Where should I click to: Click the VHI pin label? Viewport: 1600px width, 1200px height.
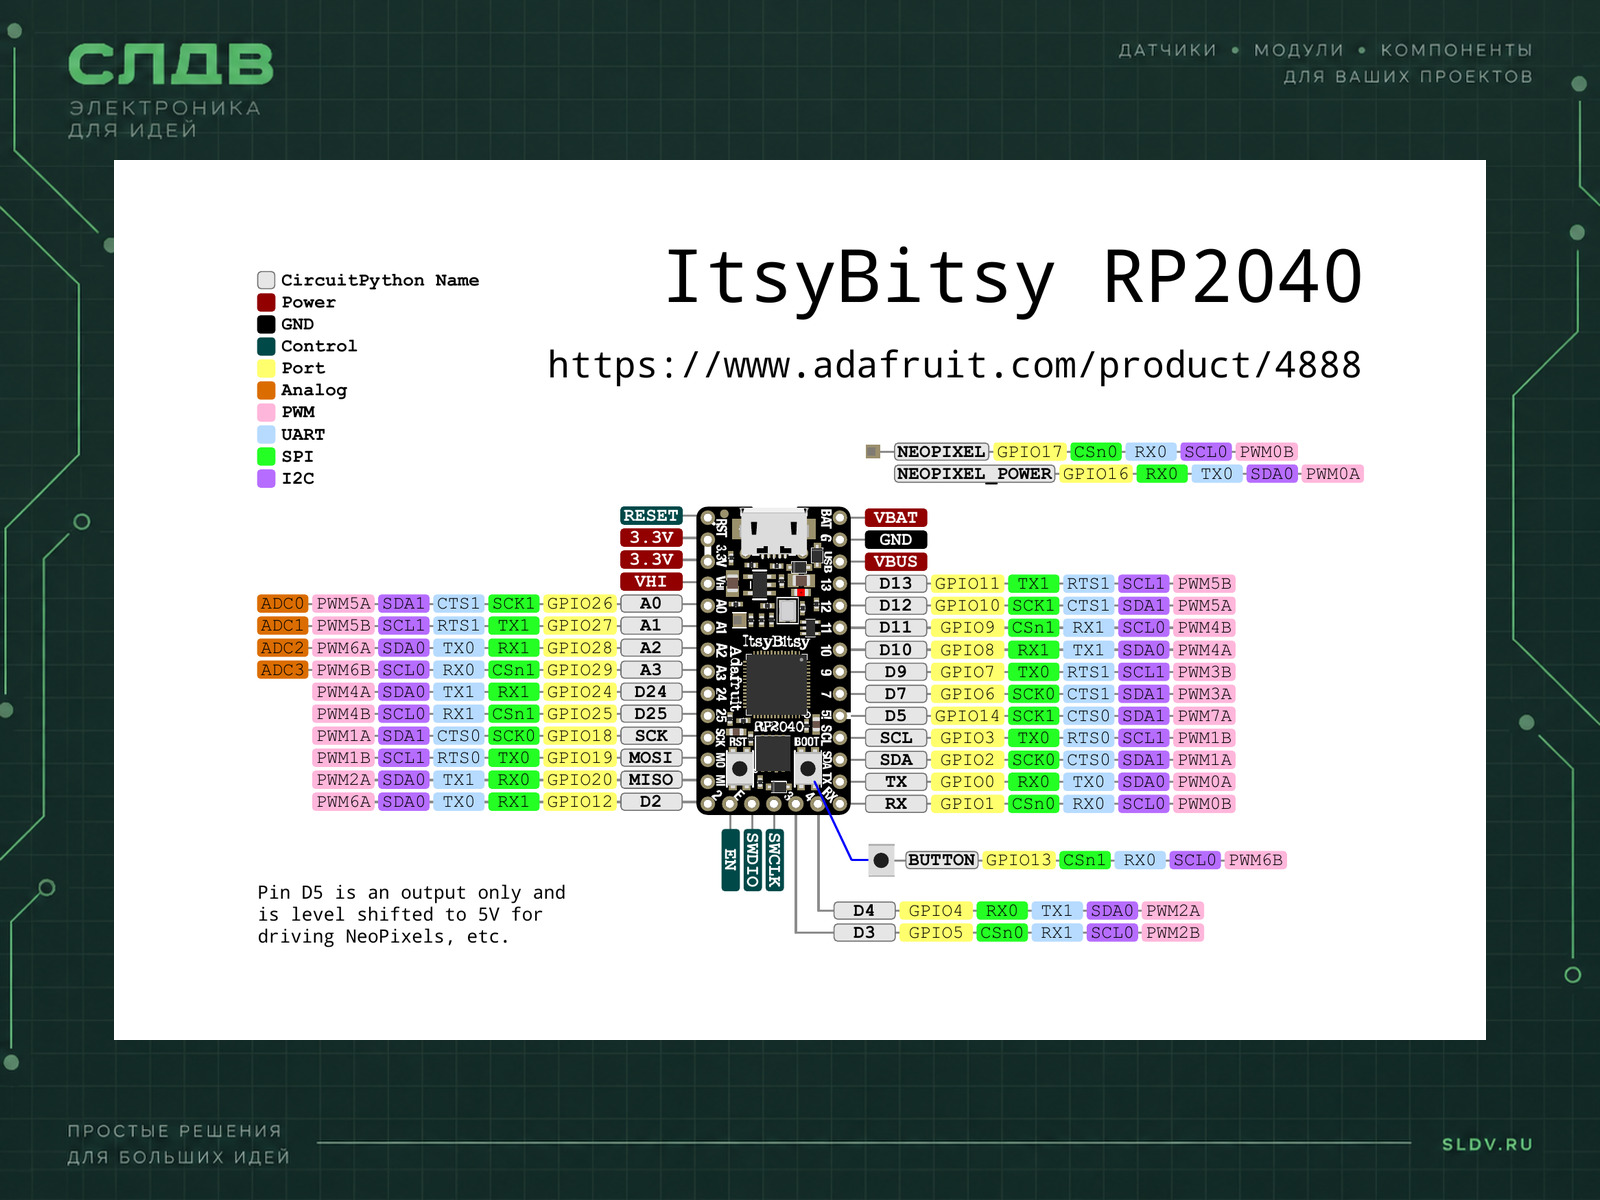[x=651, y=582]
